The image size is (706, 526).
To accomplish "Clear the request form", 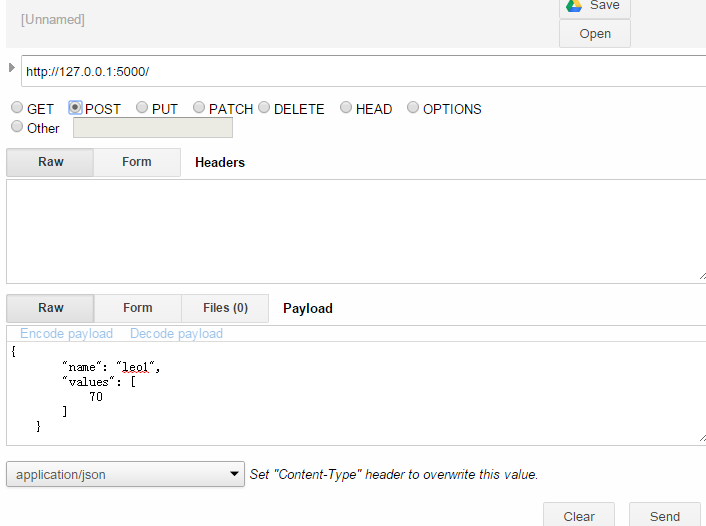I will pyautogui.click(x=579, y=515).
